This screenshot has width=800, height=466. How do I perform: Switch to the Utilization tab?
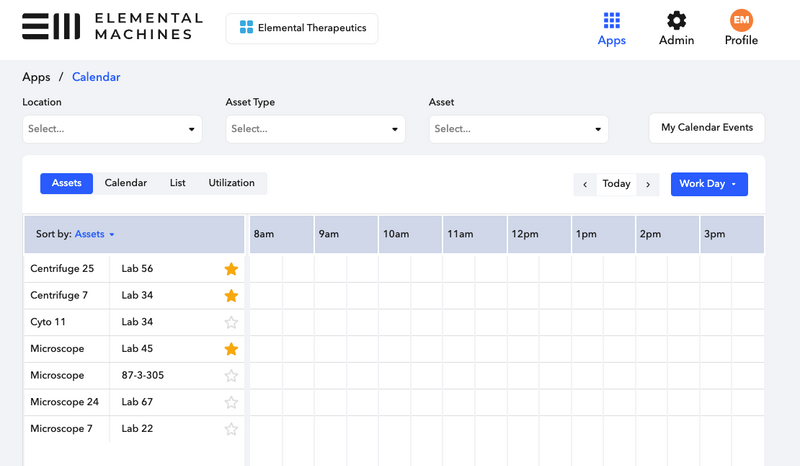231,183
